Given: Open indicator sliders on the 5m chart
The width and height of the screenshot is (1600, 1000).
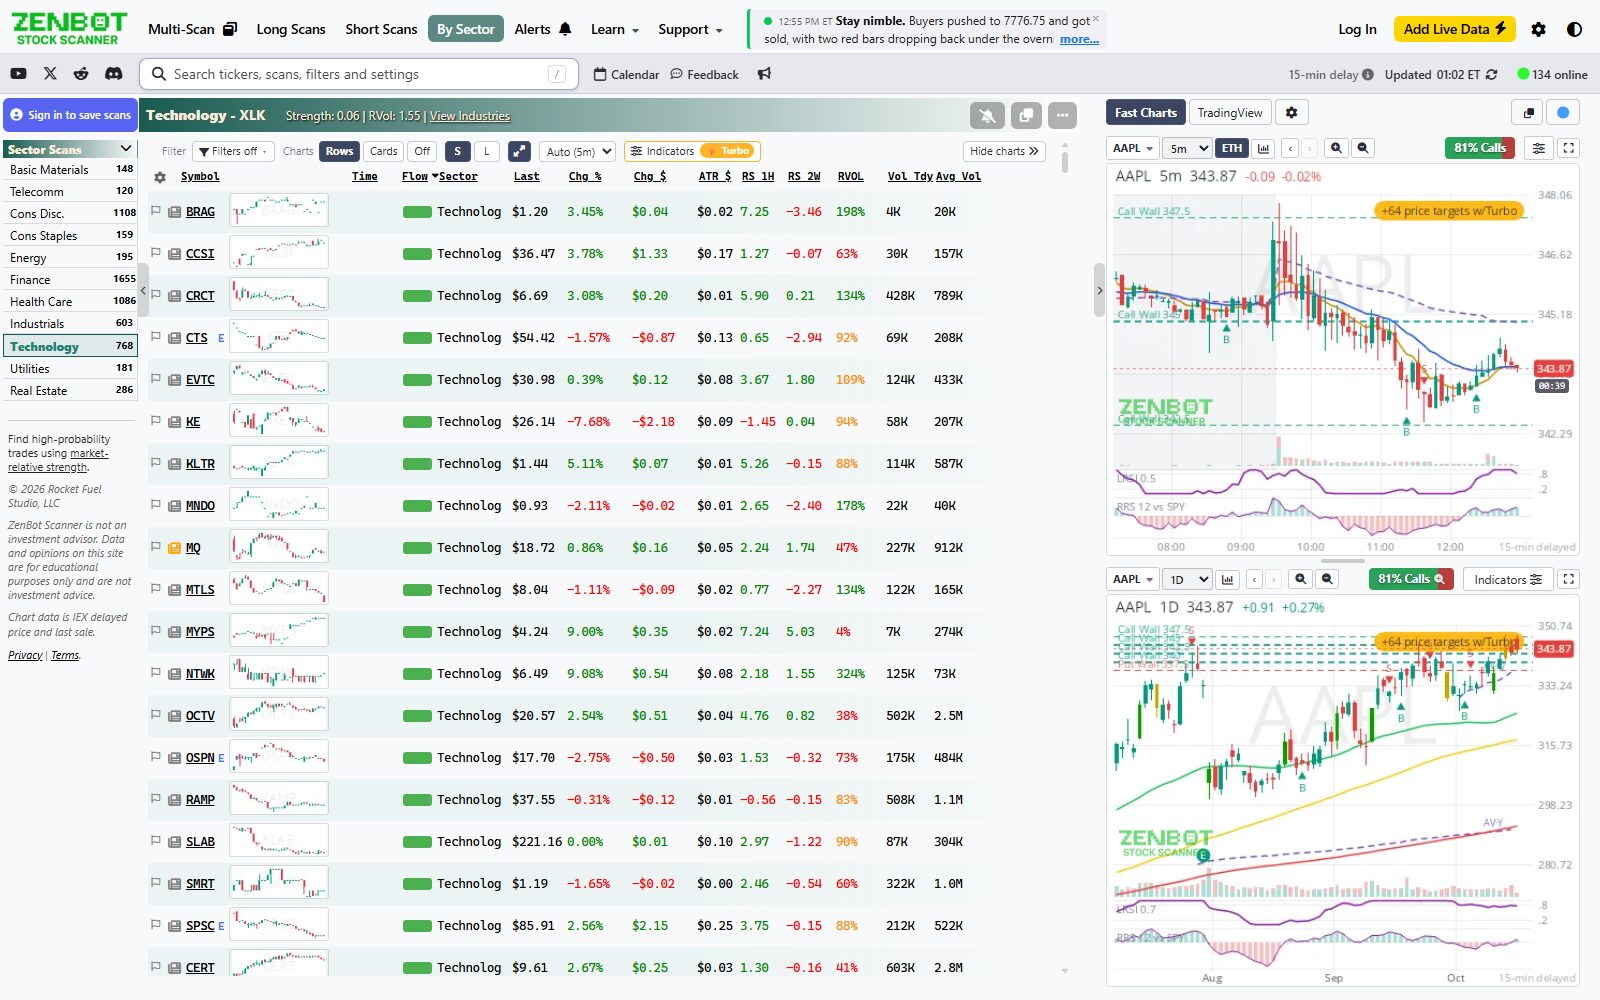Looking at the screenshot, I should (x=1539, y=148).
